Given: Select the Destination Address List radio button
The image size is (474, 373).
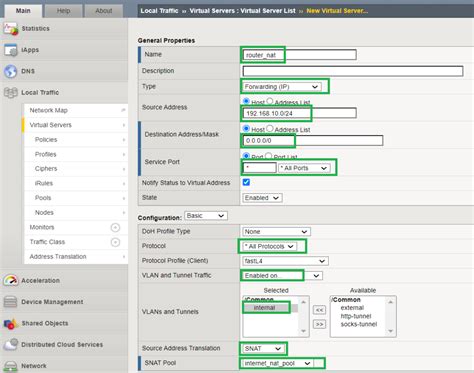Looking at the screenshot, I should [270, 128].
